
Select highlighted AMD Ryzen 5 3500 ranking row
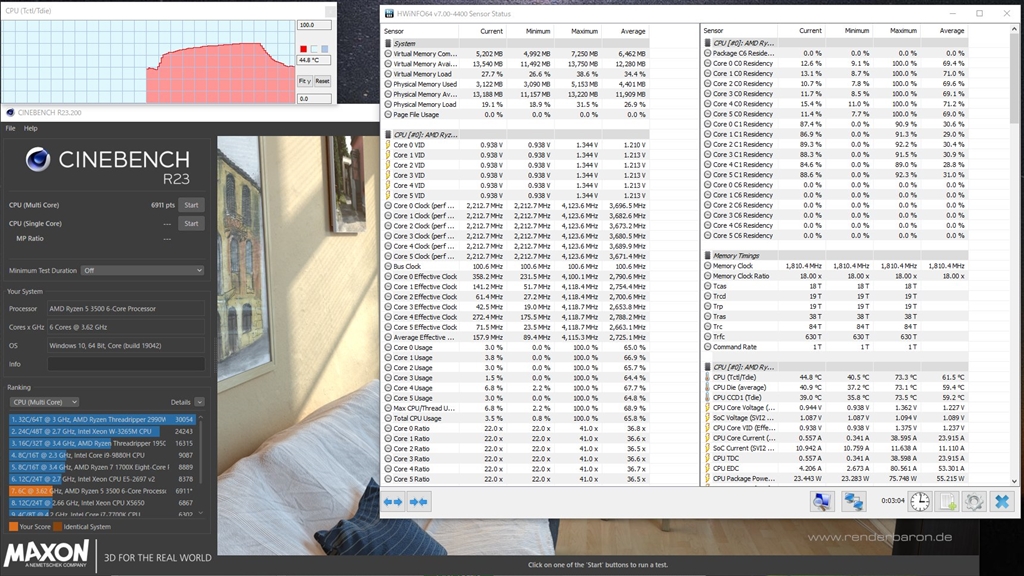(102, 491)
